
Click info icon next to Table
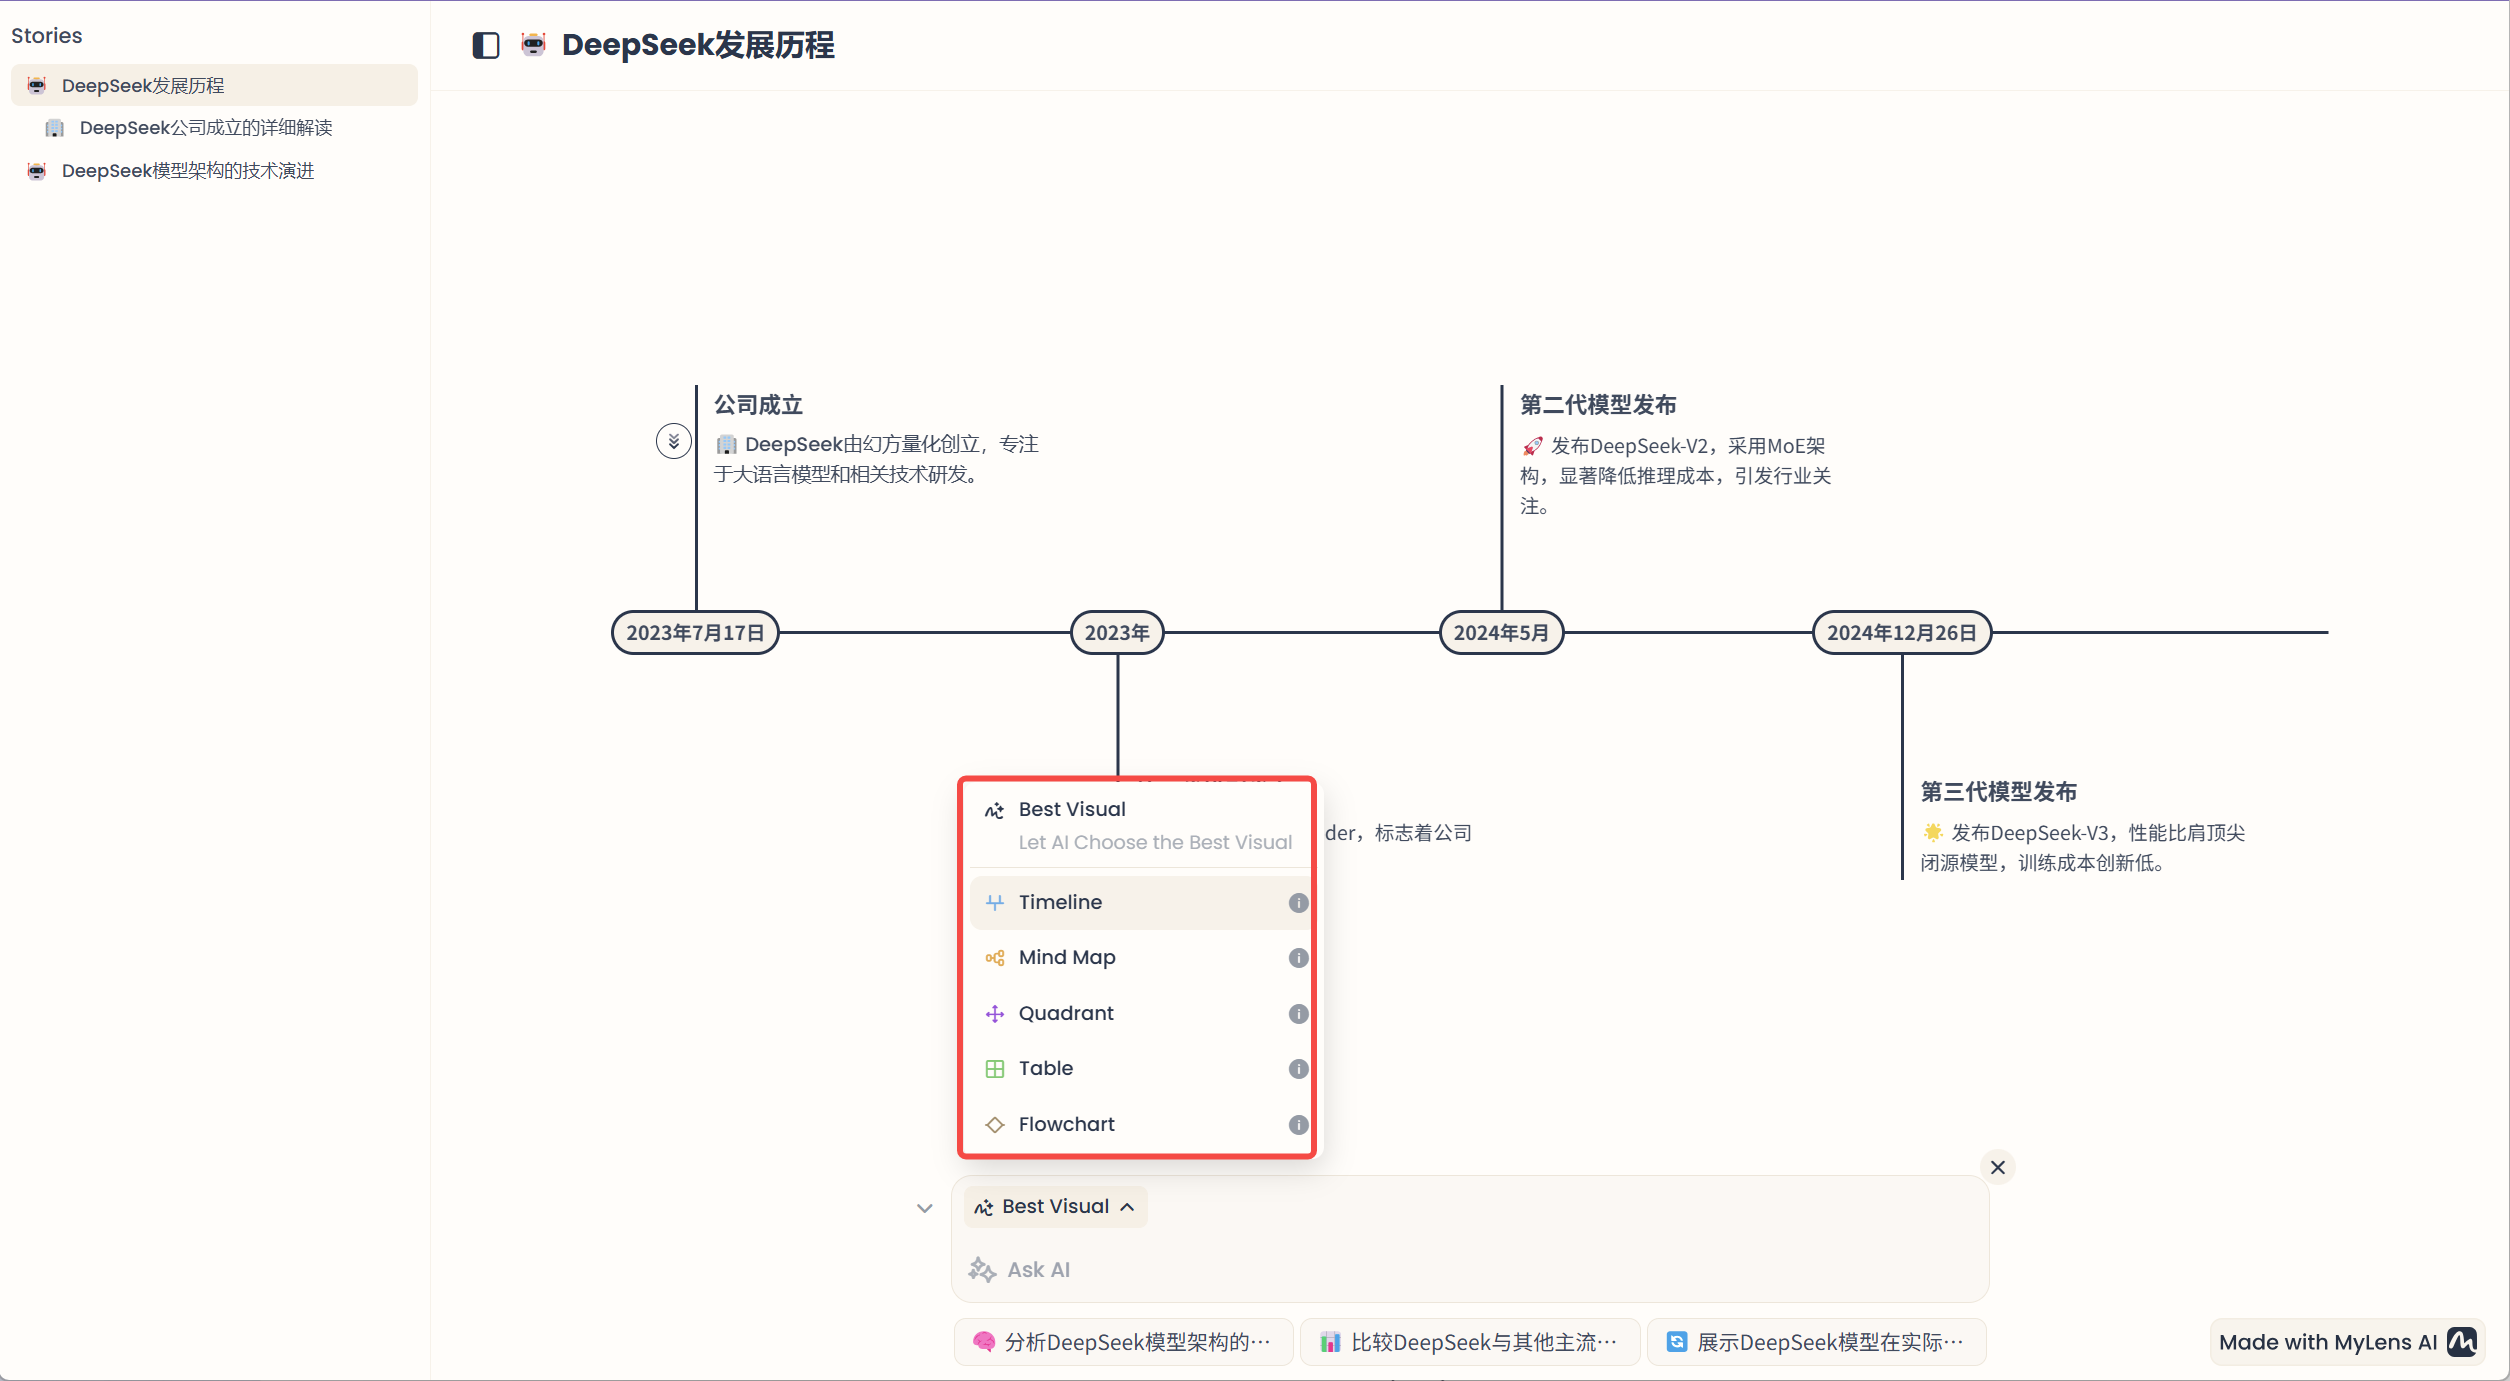click(x=1298, y=1069)
